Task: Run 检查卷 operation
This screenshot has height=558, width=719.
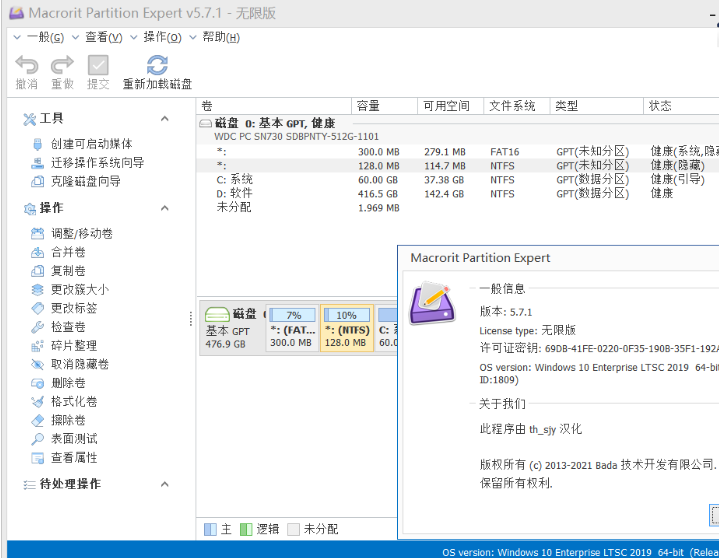Action: pyautogui.click(x=68, y=327)
